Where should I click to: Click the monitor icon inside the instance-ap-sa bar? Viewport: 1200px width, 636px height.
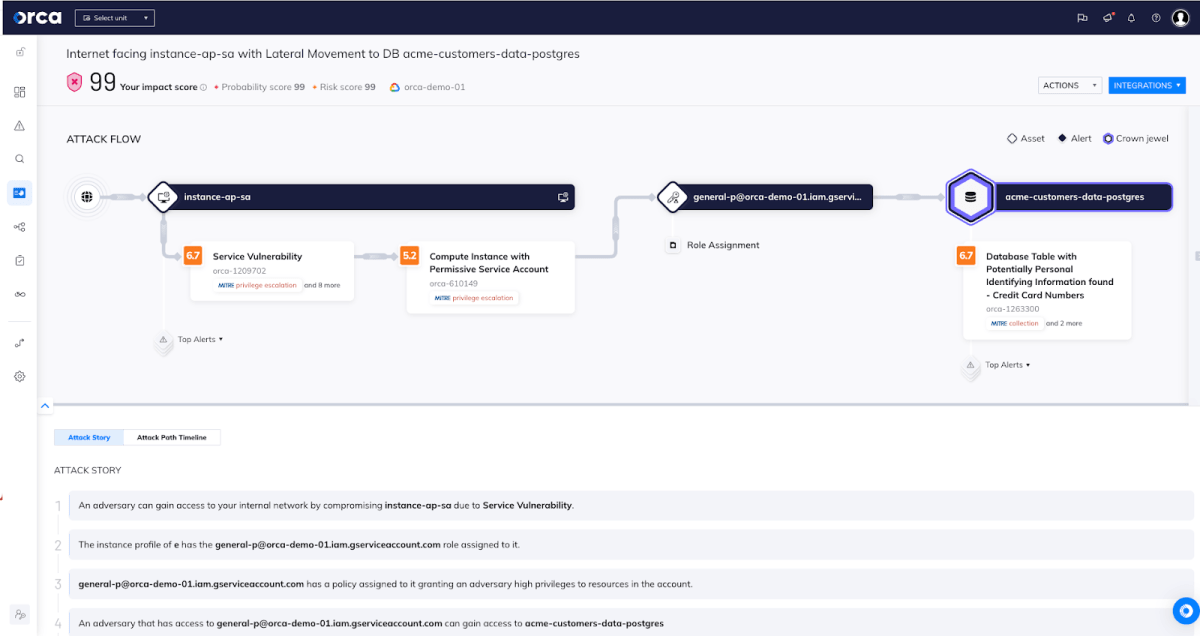pos(563,198)
